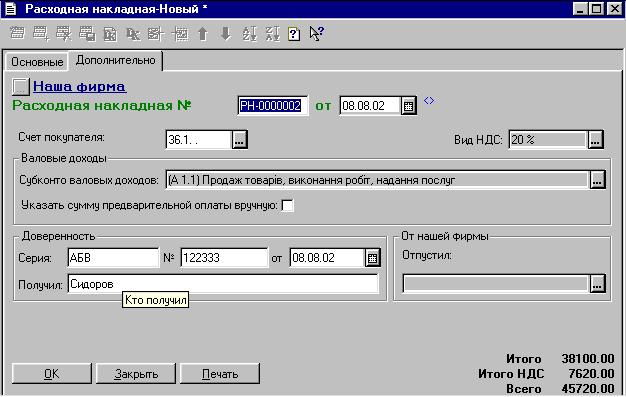The image size is (626, 397).
Task: Click the green Расходная накладная № heading
Action: tap(102, 105)
